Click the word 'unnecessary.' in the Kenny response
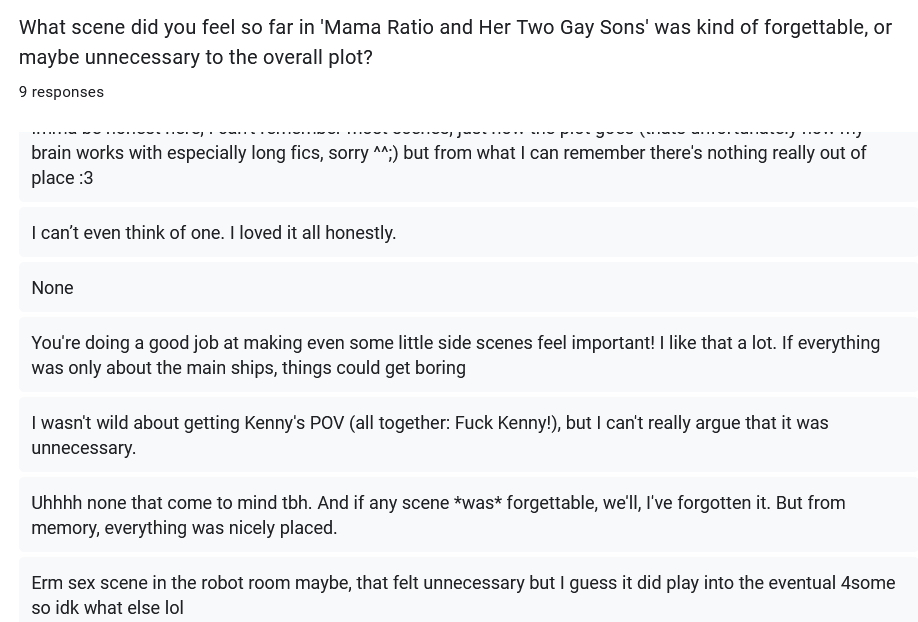Image resolution: width=918 pixels, height=622 pixels. coord(83,448)
